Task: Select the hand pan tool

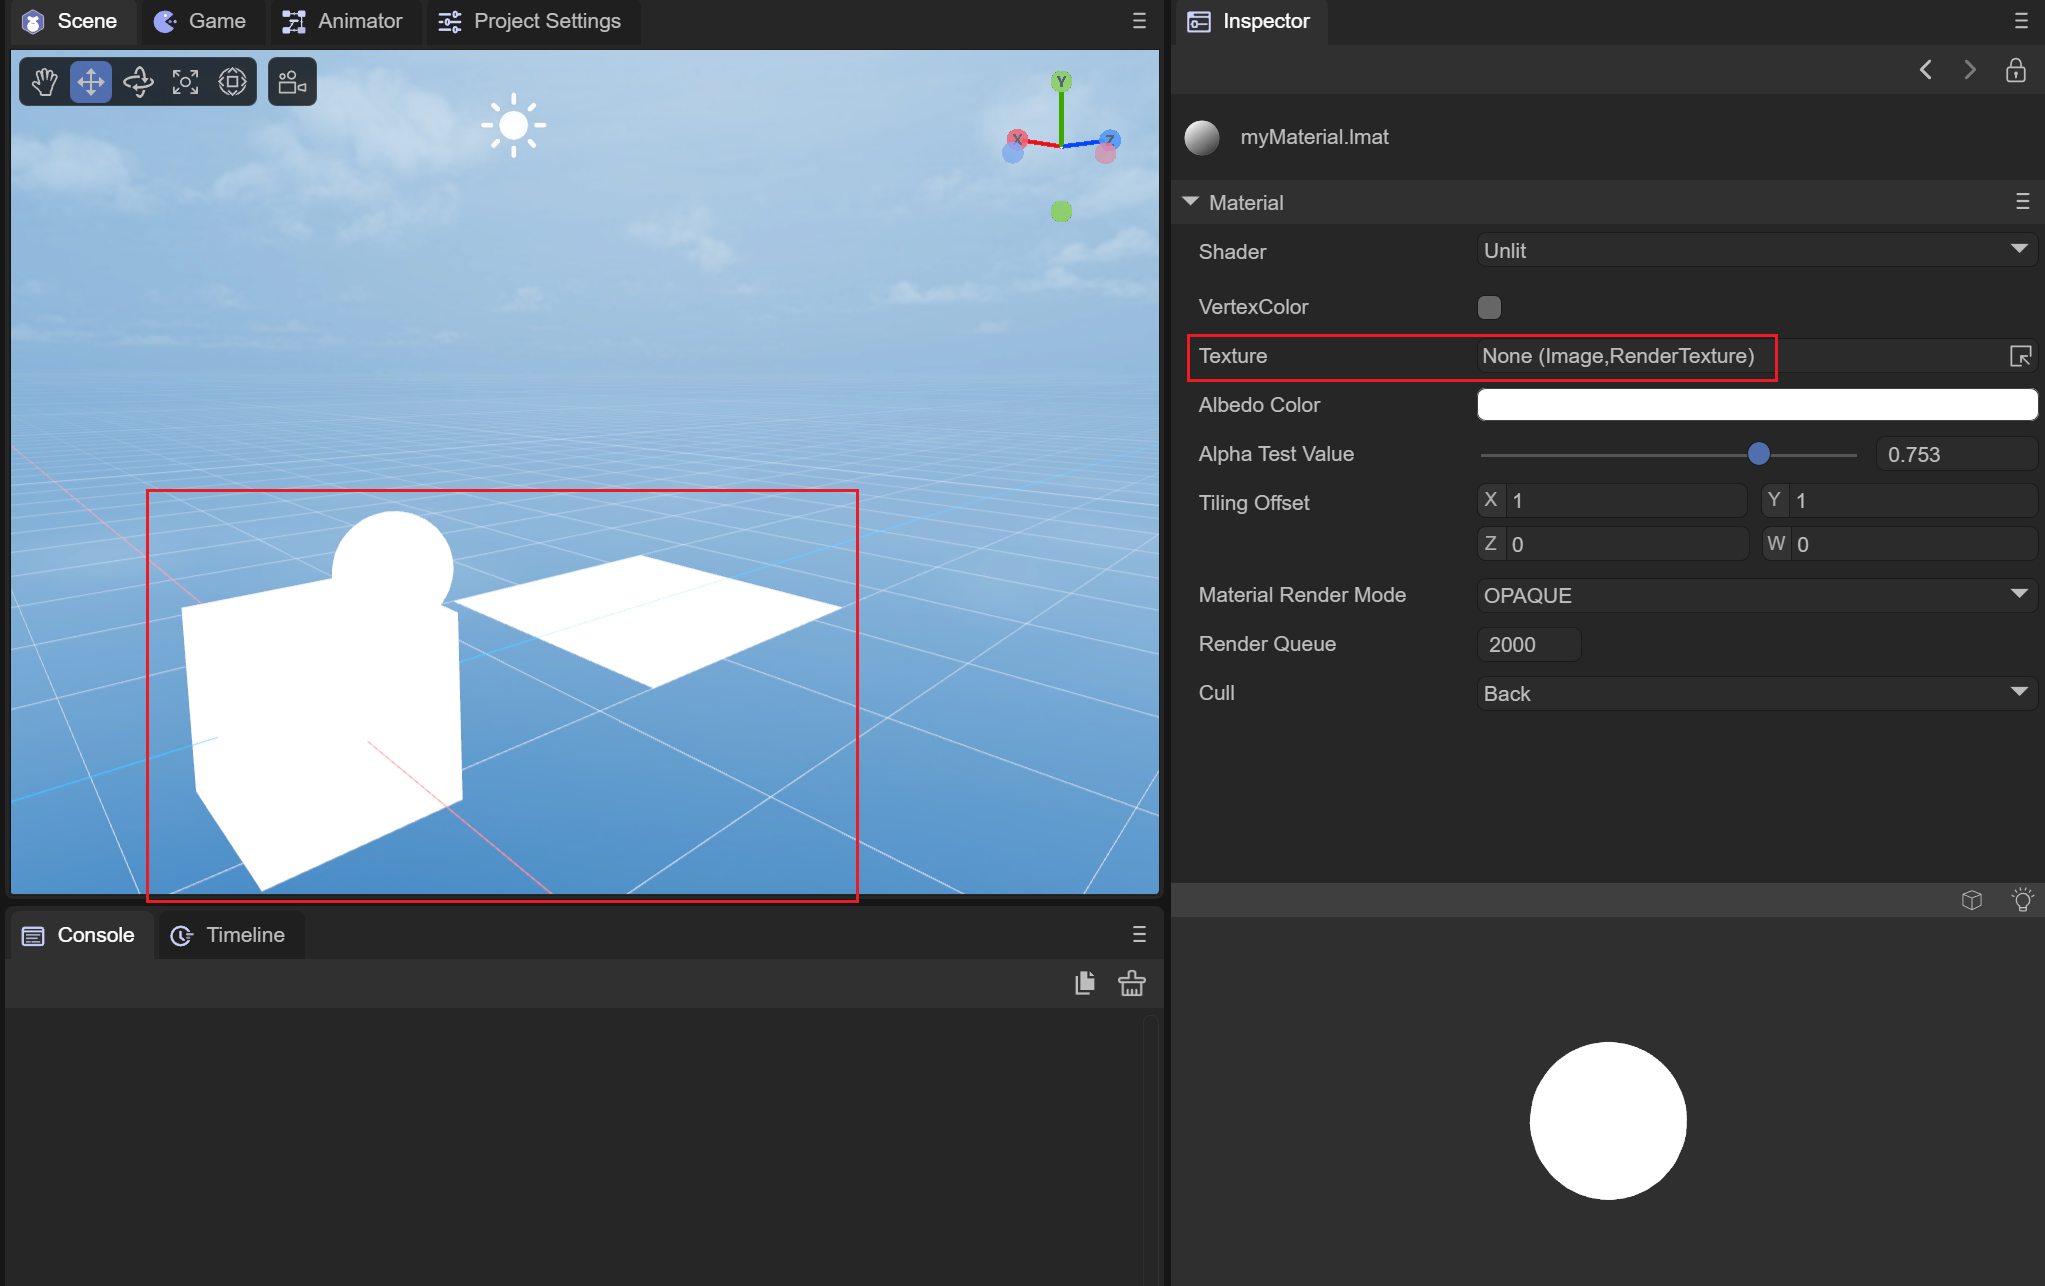Action: [44, 82]
